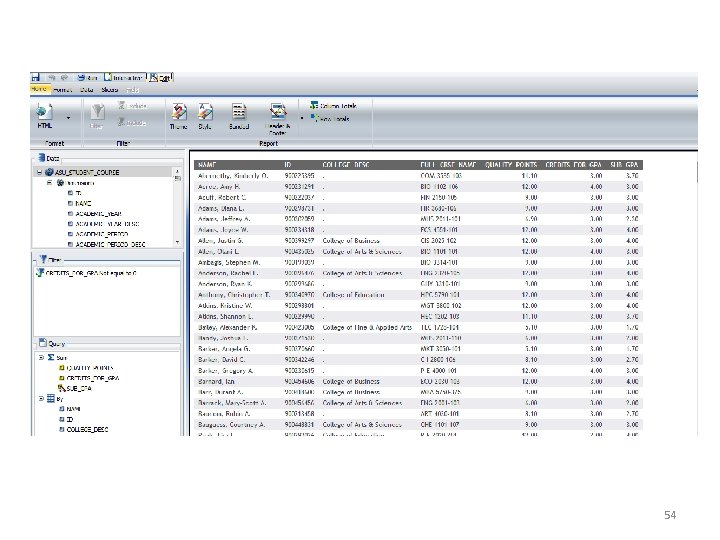Select the ACADEMIC_YEAR field
The height and width of the screenshot is (540, 720).
pos(95,214)
